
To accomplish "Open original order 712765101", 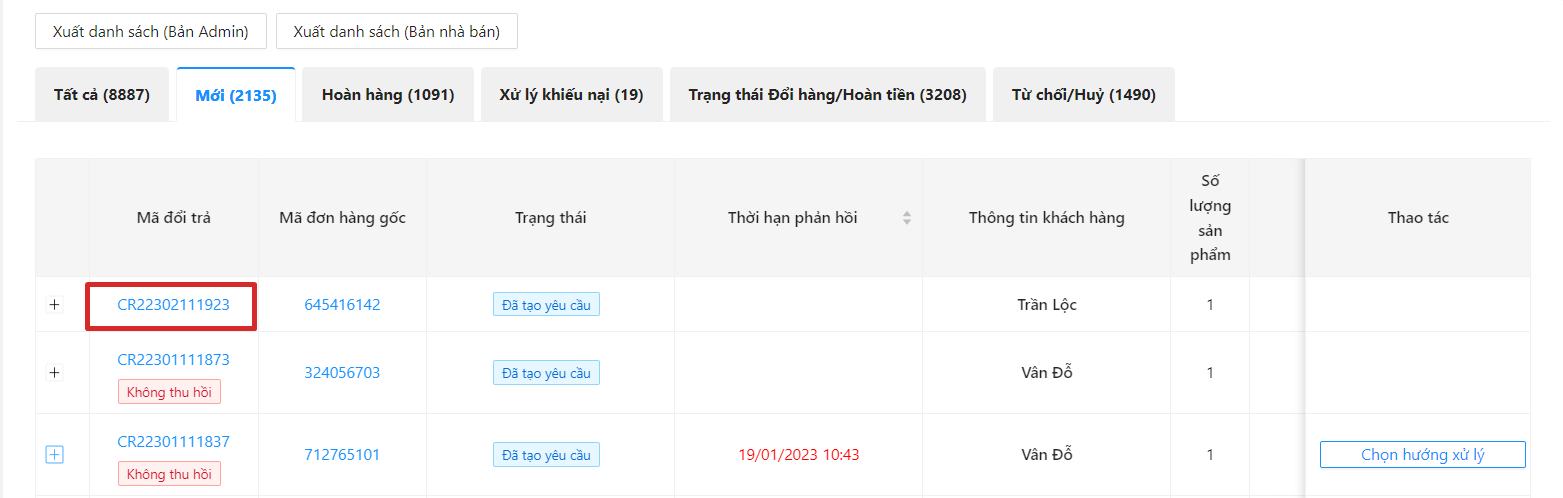I will [342, 455].
